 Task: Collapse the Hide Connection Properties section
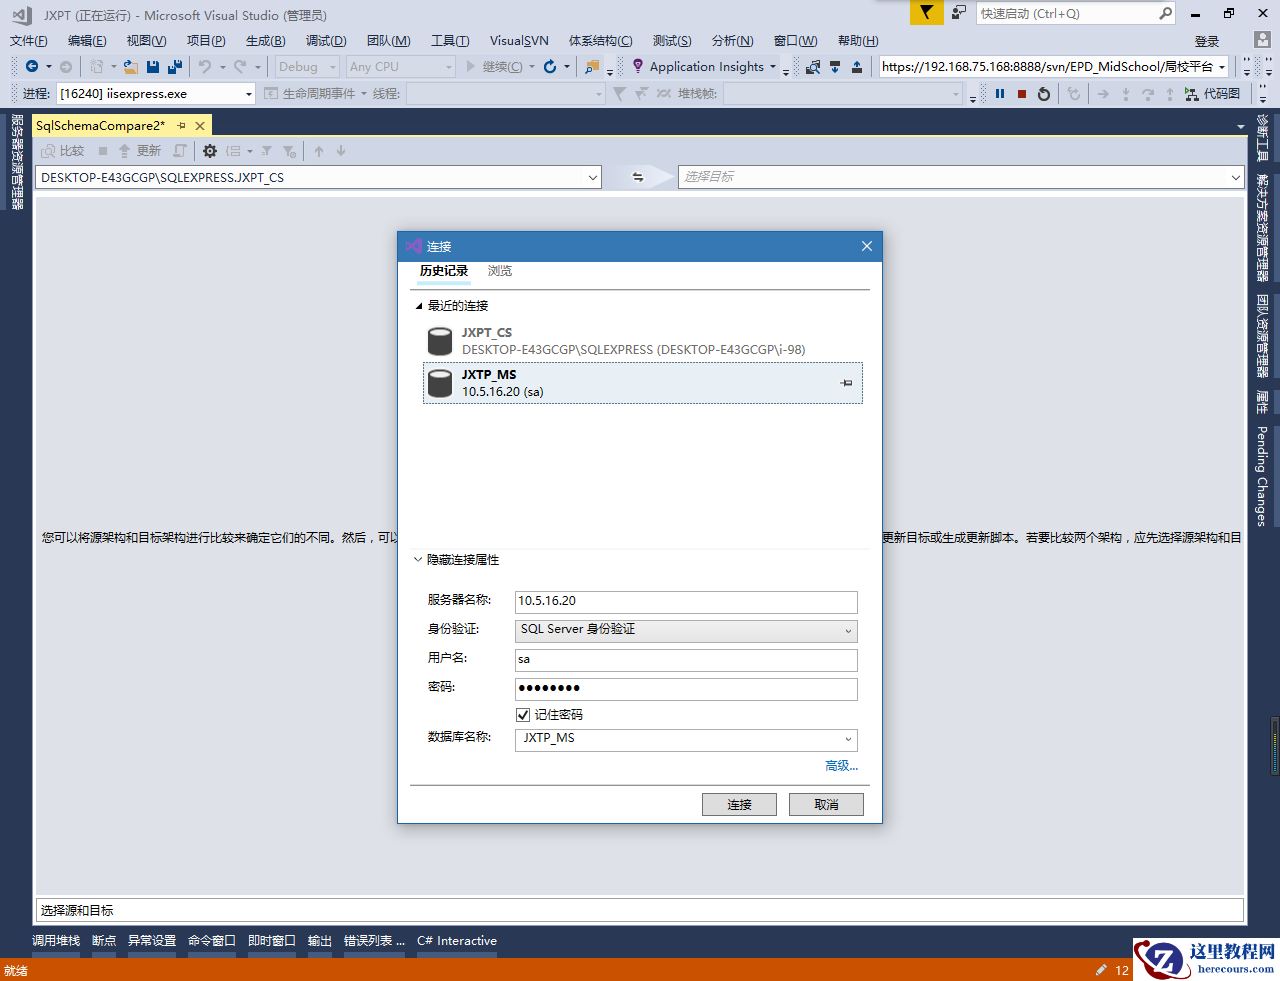click(418, 560)
